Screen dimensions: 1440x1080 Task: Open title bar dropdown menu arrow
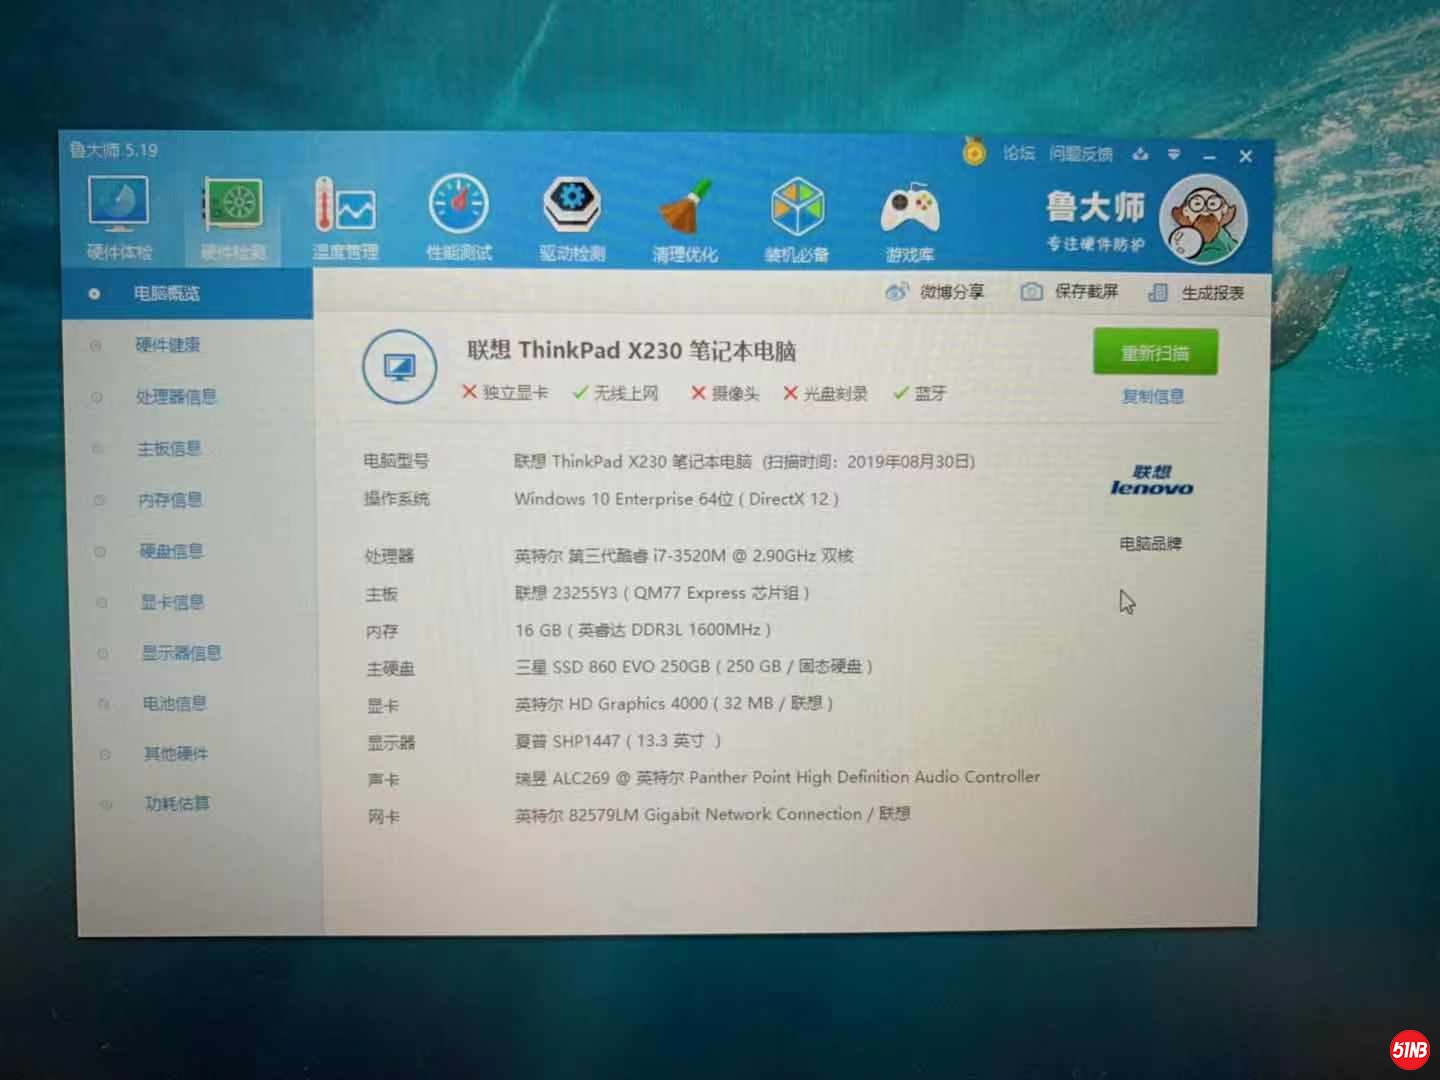tap(1174, 155)
